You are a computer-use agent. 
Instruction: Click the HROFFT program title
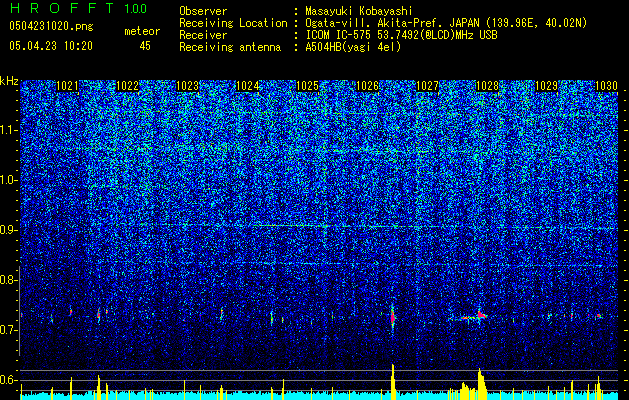coord(62,8)
